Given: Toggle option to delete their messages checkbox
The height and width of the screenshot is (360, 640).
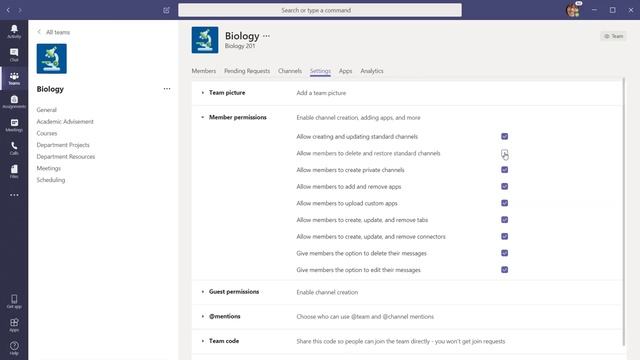Looking at the screenshot, I should point(504,253).
